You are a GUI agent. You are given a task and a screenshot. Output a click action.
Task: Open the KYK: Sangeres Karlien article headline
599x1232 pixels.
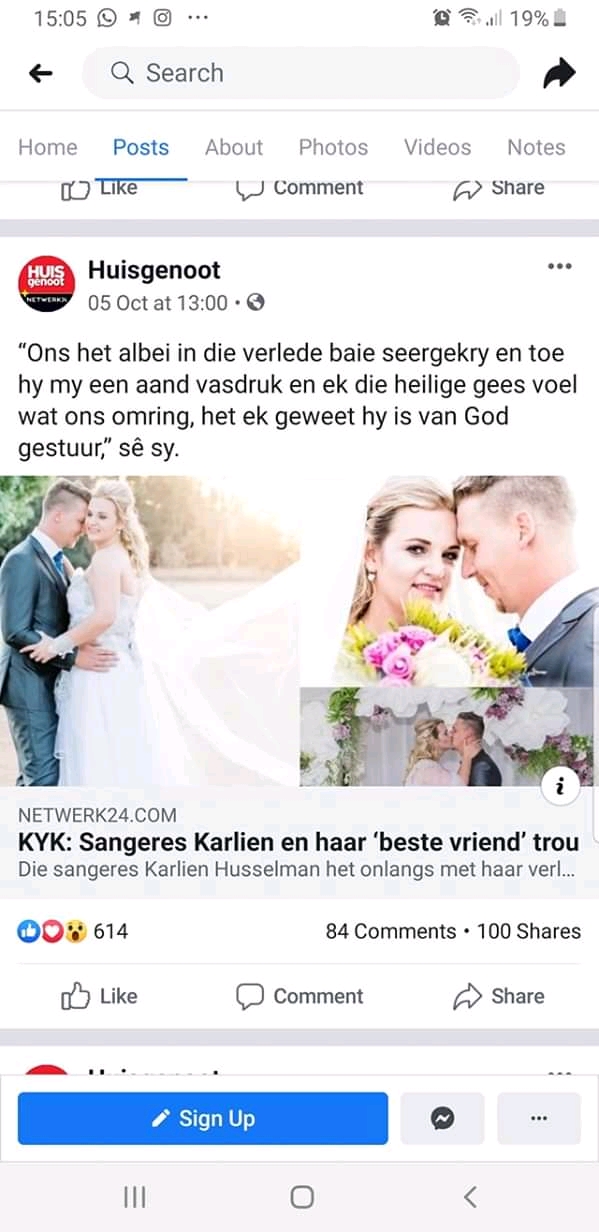click(298, 842)
